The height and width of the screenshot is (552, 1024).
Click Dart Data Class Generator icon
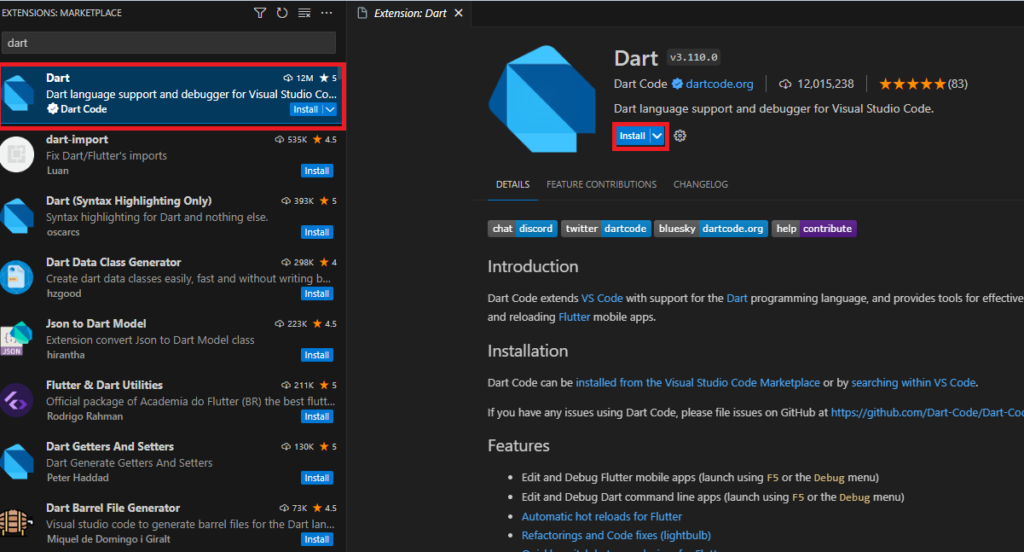point(17,278)
